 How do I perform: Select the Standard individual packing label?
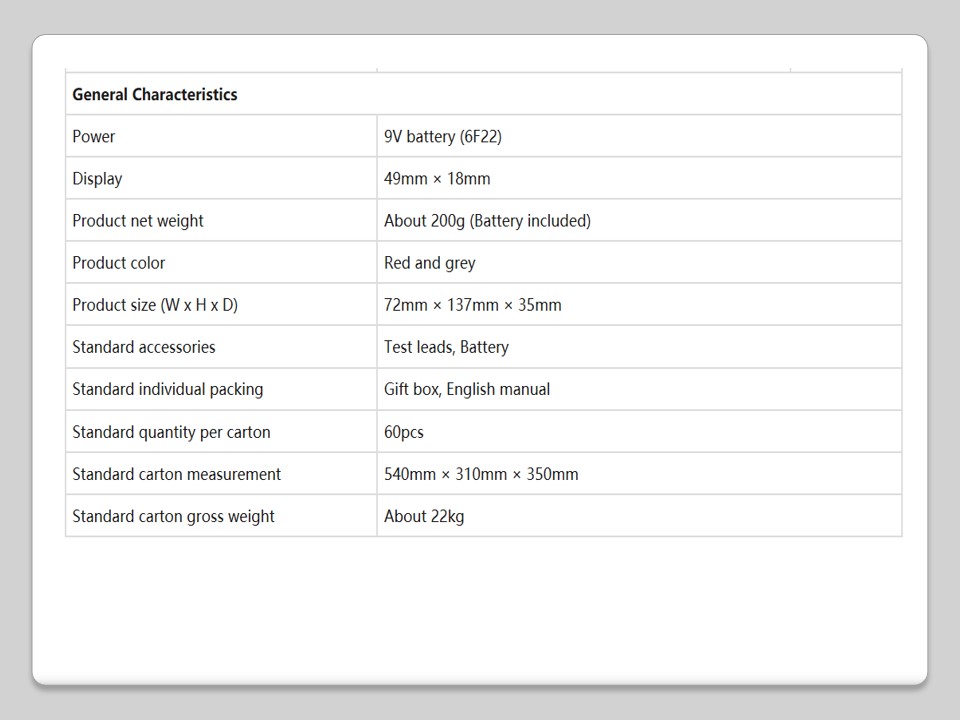pyautogui.click(x=168, y=389)
